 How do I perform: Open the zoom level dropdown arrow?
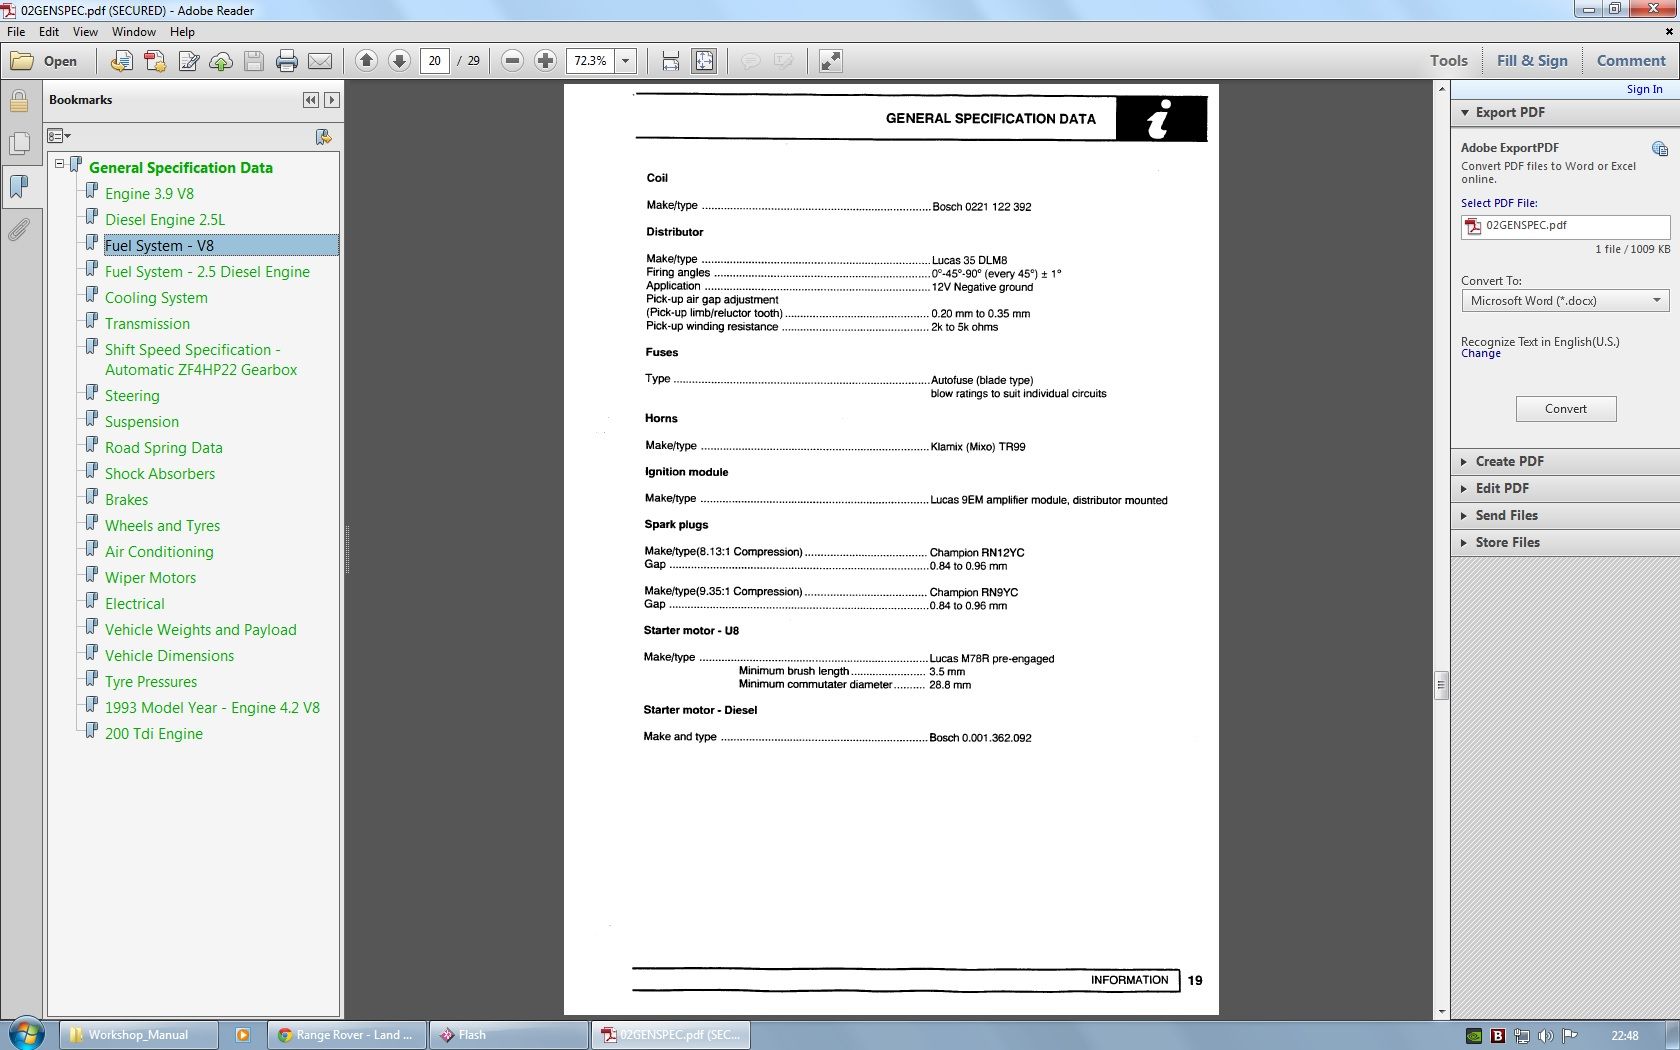(x=626, y=61)
